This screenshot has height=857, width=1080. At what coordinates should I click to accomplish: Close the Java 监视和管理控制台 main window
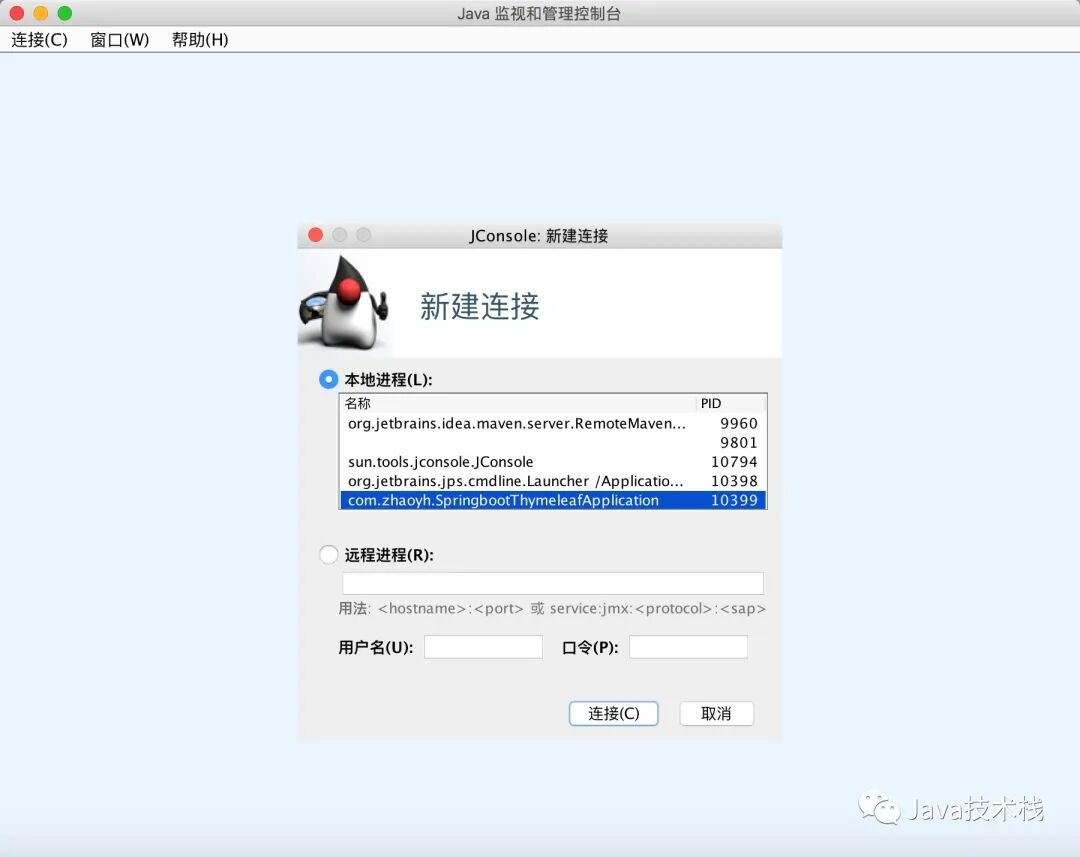17,13
